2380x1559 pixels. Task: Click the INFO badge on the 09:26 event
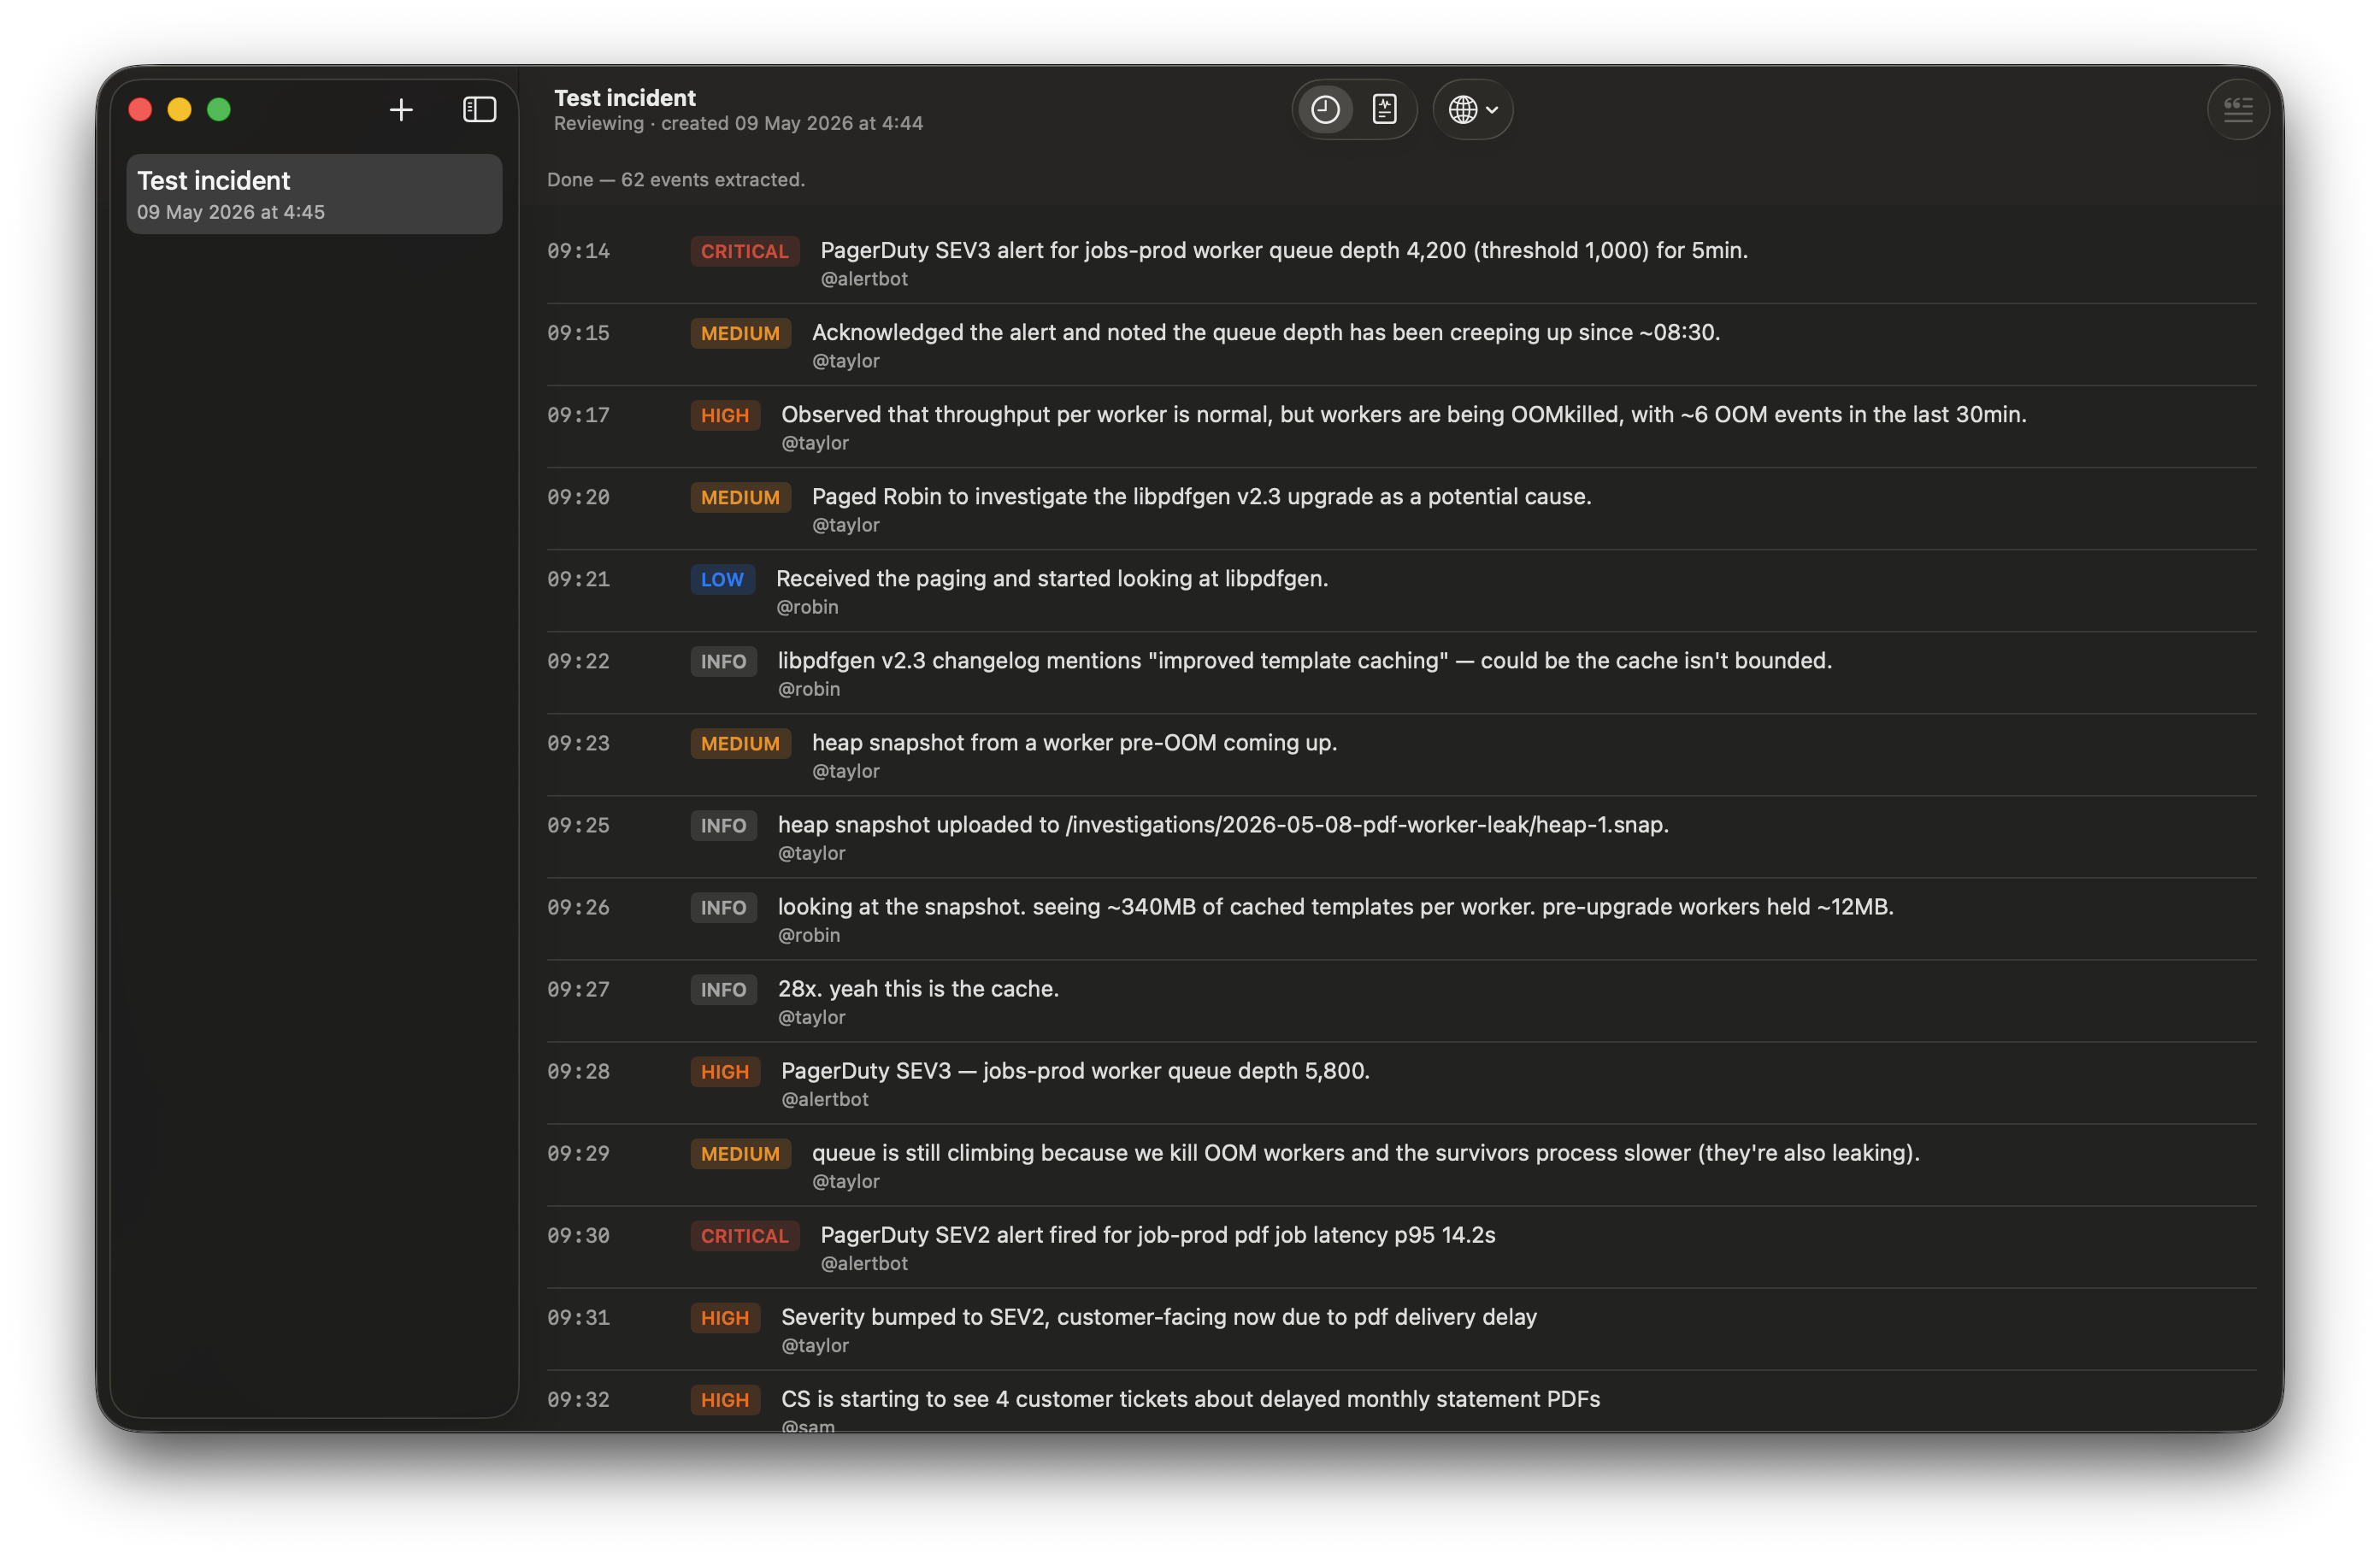point(723,907)
